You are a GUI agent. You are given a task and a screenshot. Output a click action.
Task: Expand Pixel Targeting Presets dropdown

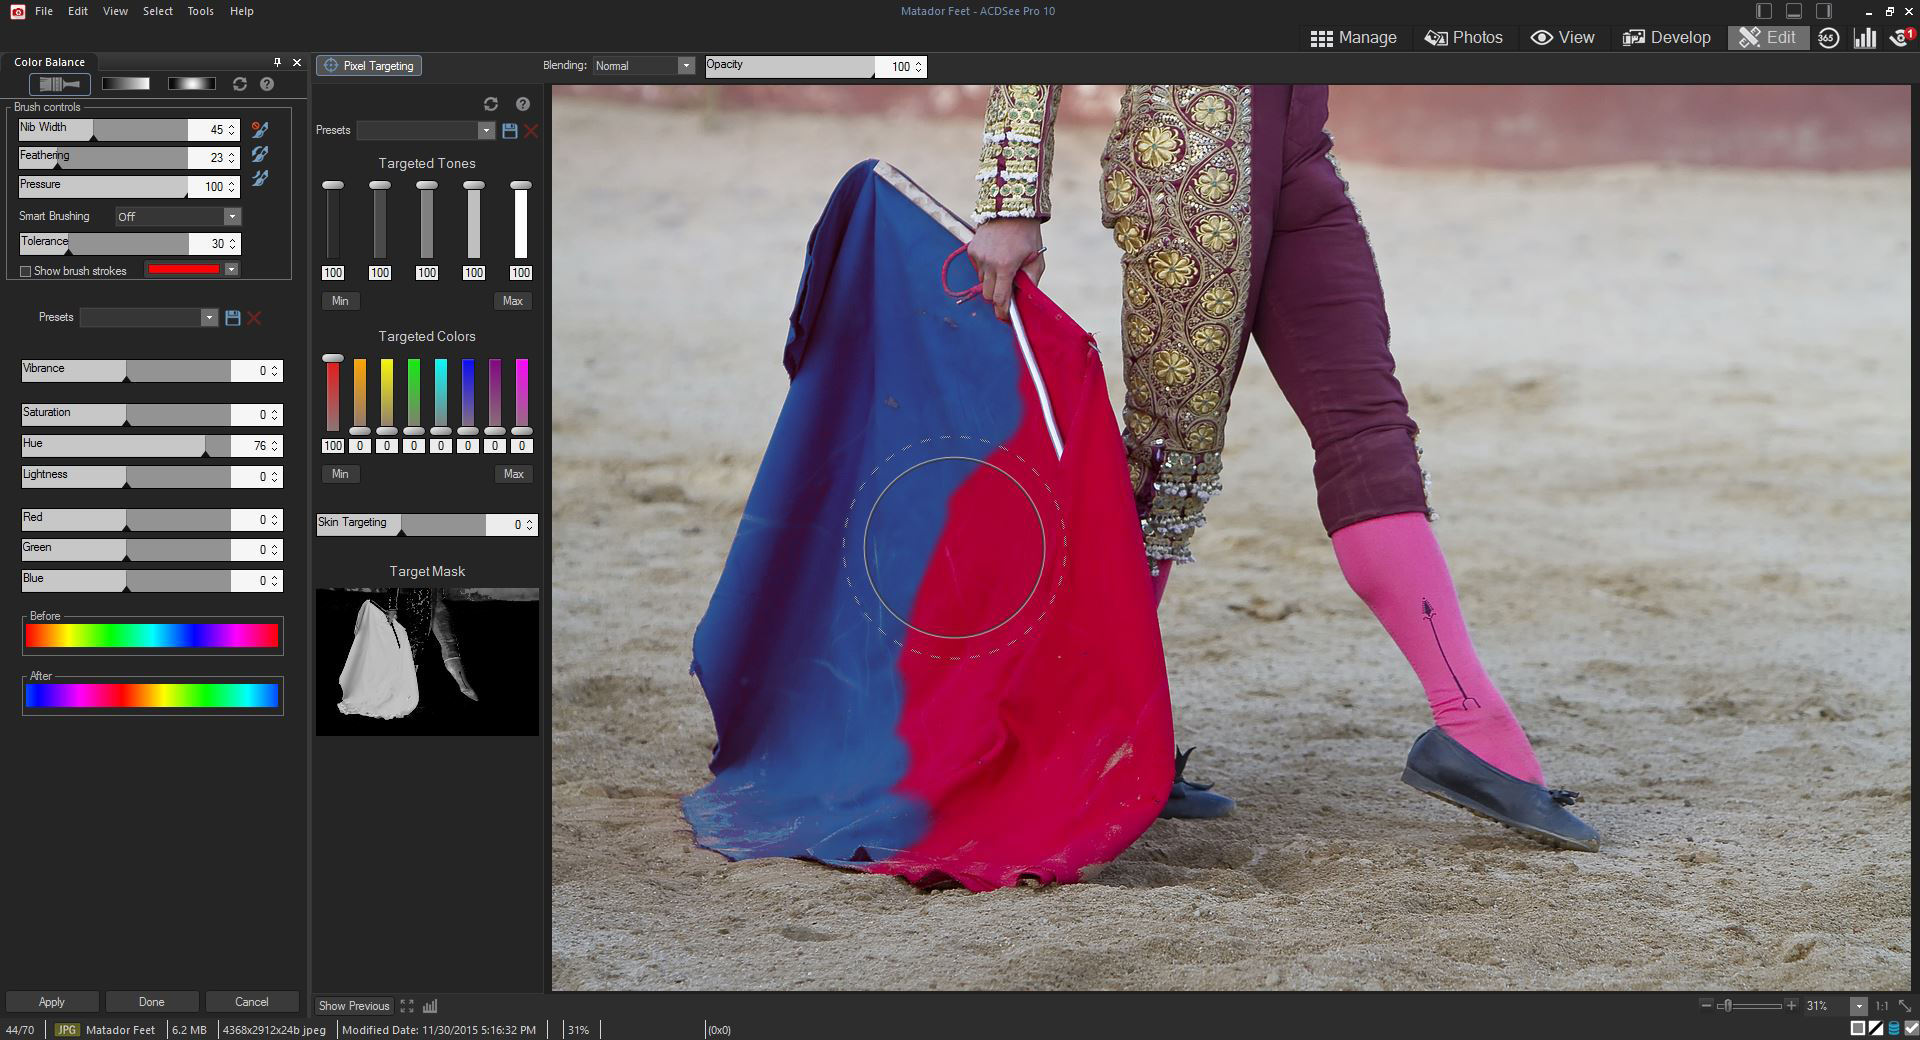pyautogui.click(x=486, y=131)
